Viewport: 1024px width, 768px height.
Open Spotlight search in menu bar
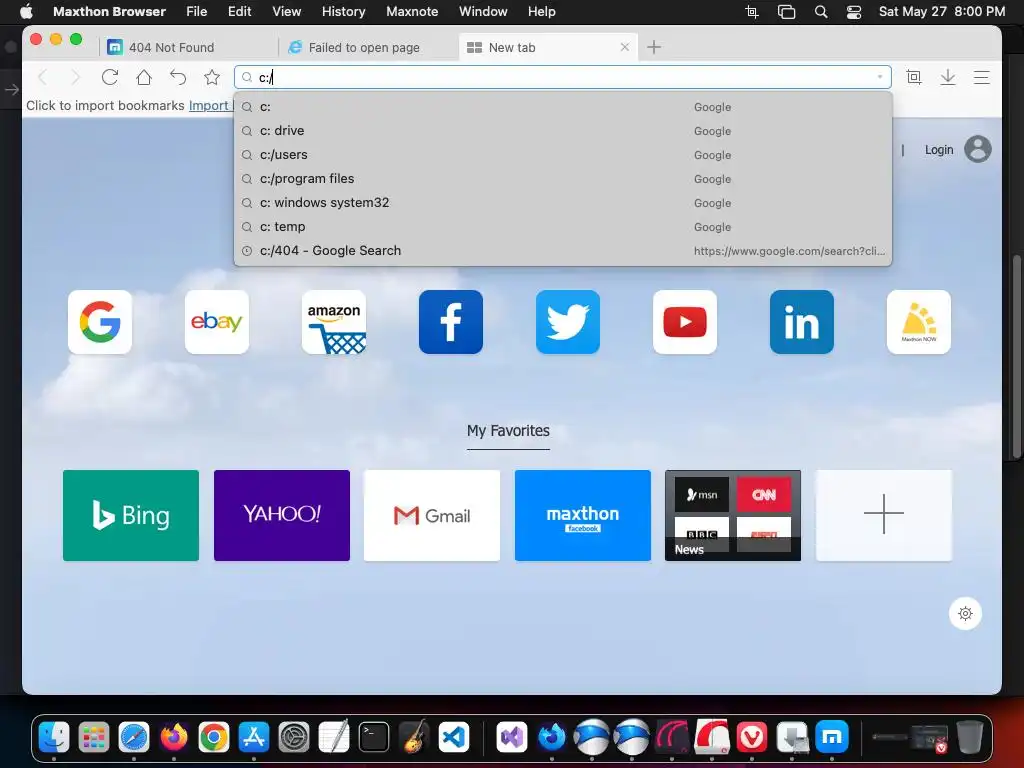(x=821, y=12)
